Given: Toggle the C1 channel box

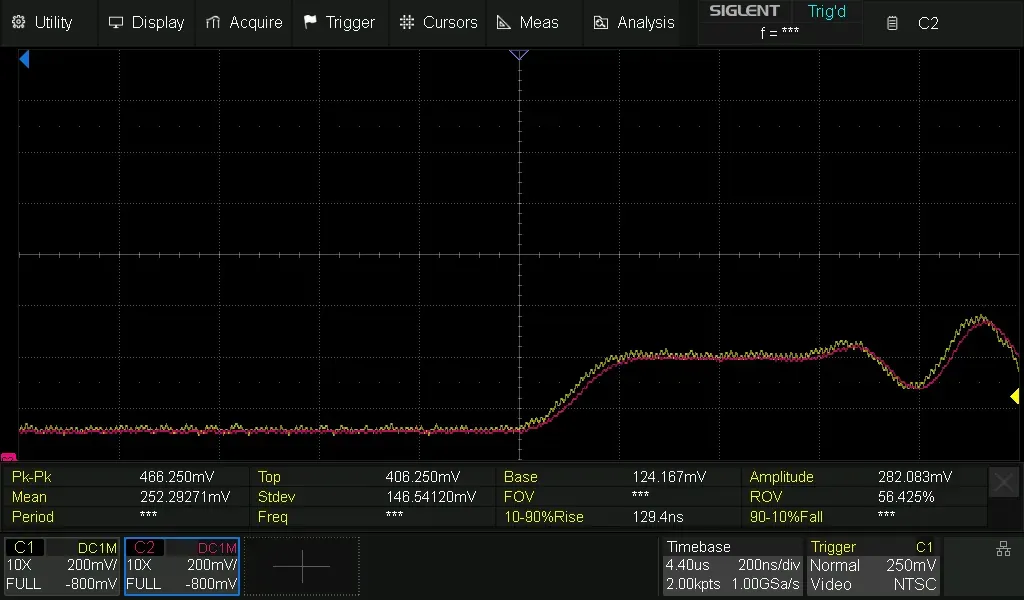Looking at the screenshot, I should click(x=62, y=566).
